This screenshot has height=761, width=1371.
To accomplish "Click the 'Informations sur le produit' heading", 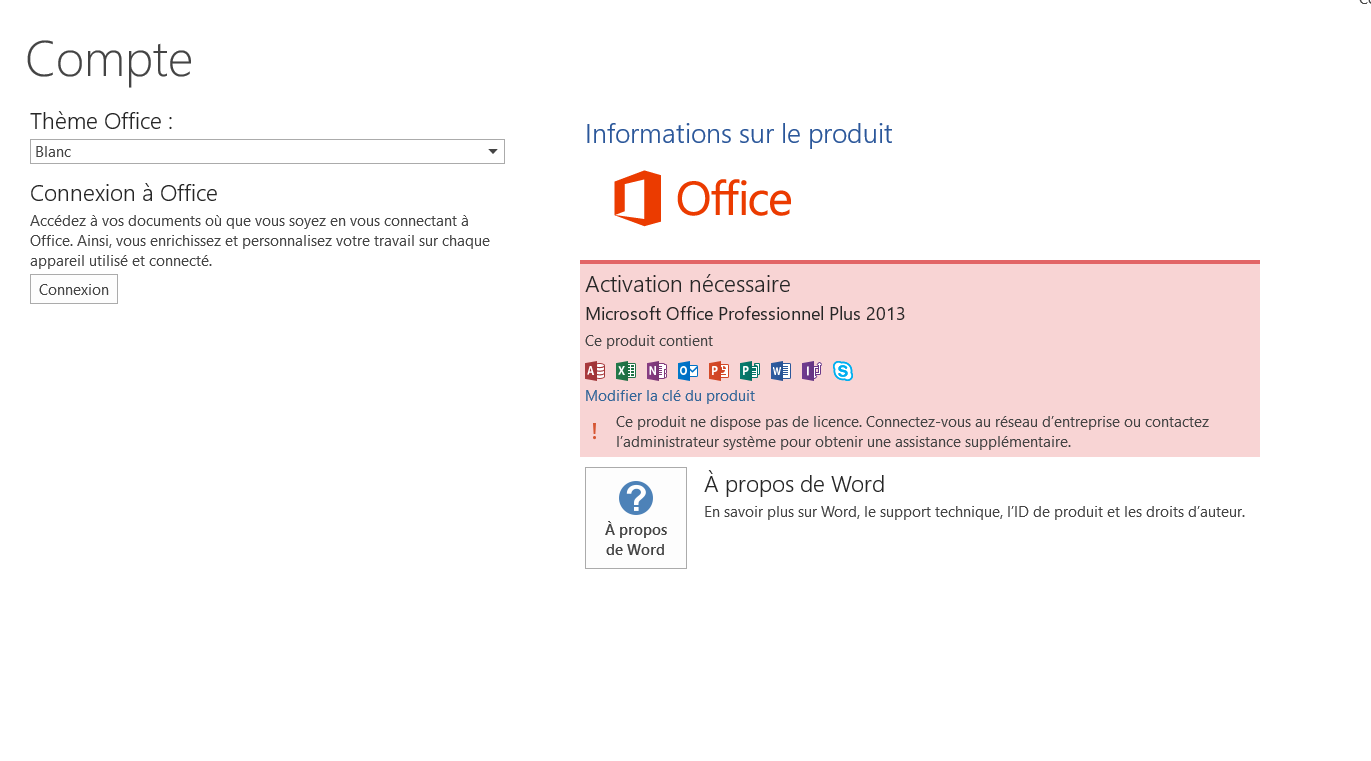I will point(739,134).
